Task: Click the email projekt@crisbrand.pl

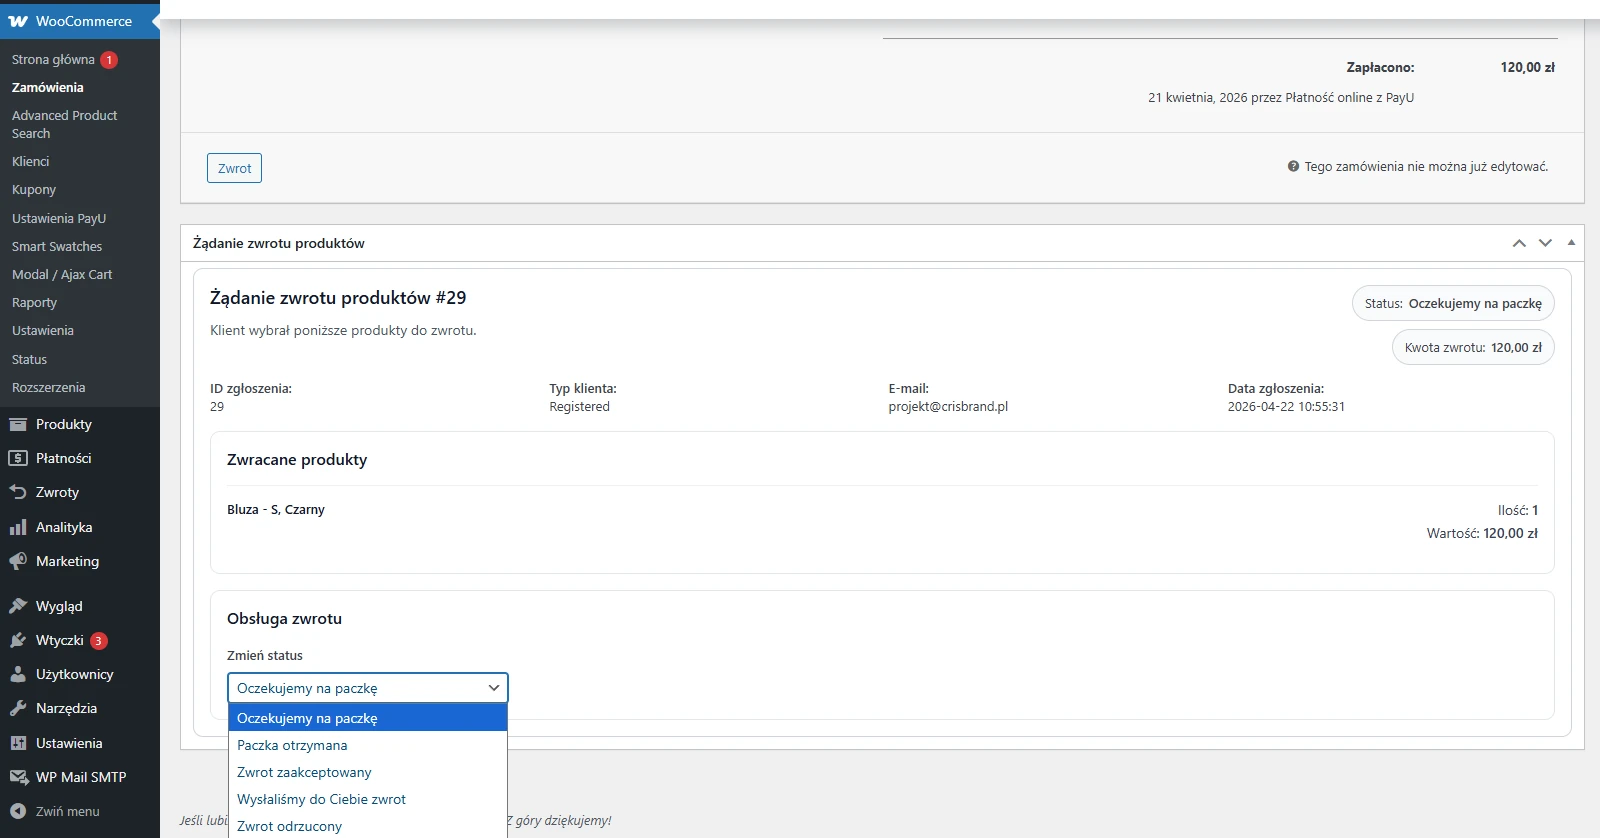Action: pyautogui.click(x=948, y=407)
